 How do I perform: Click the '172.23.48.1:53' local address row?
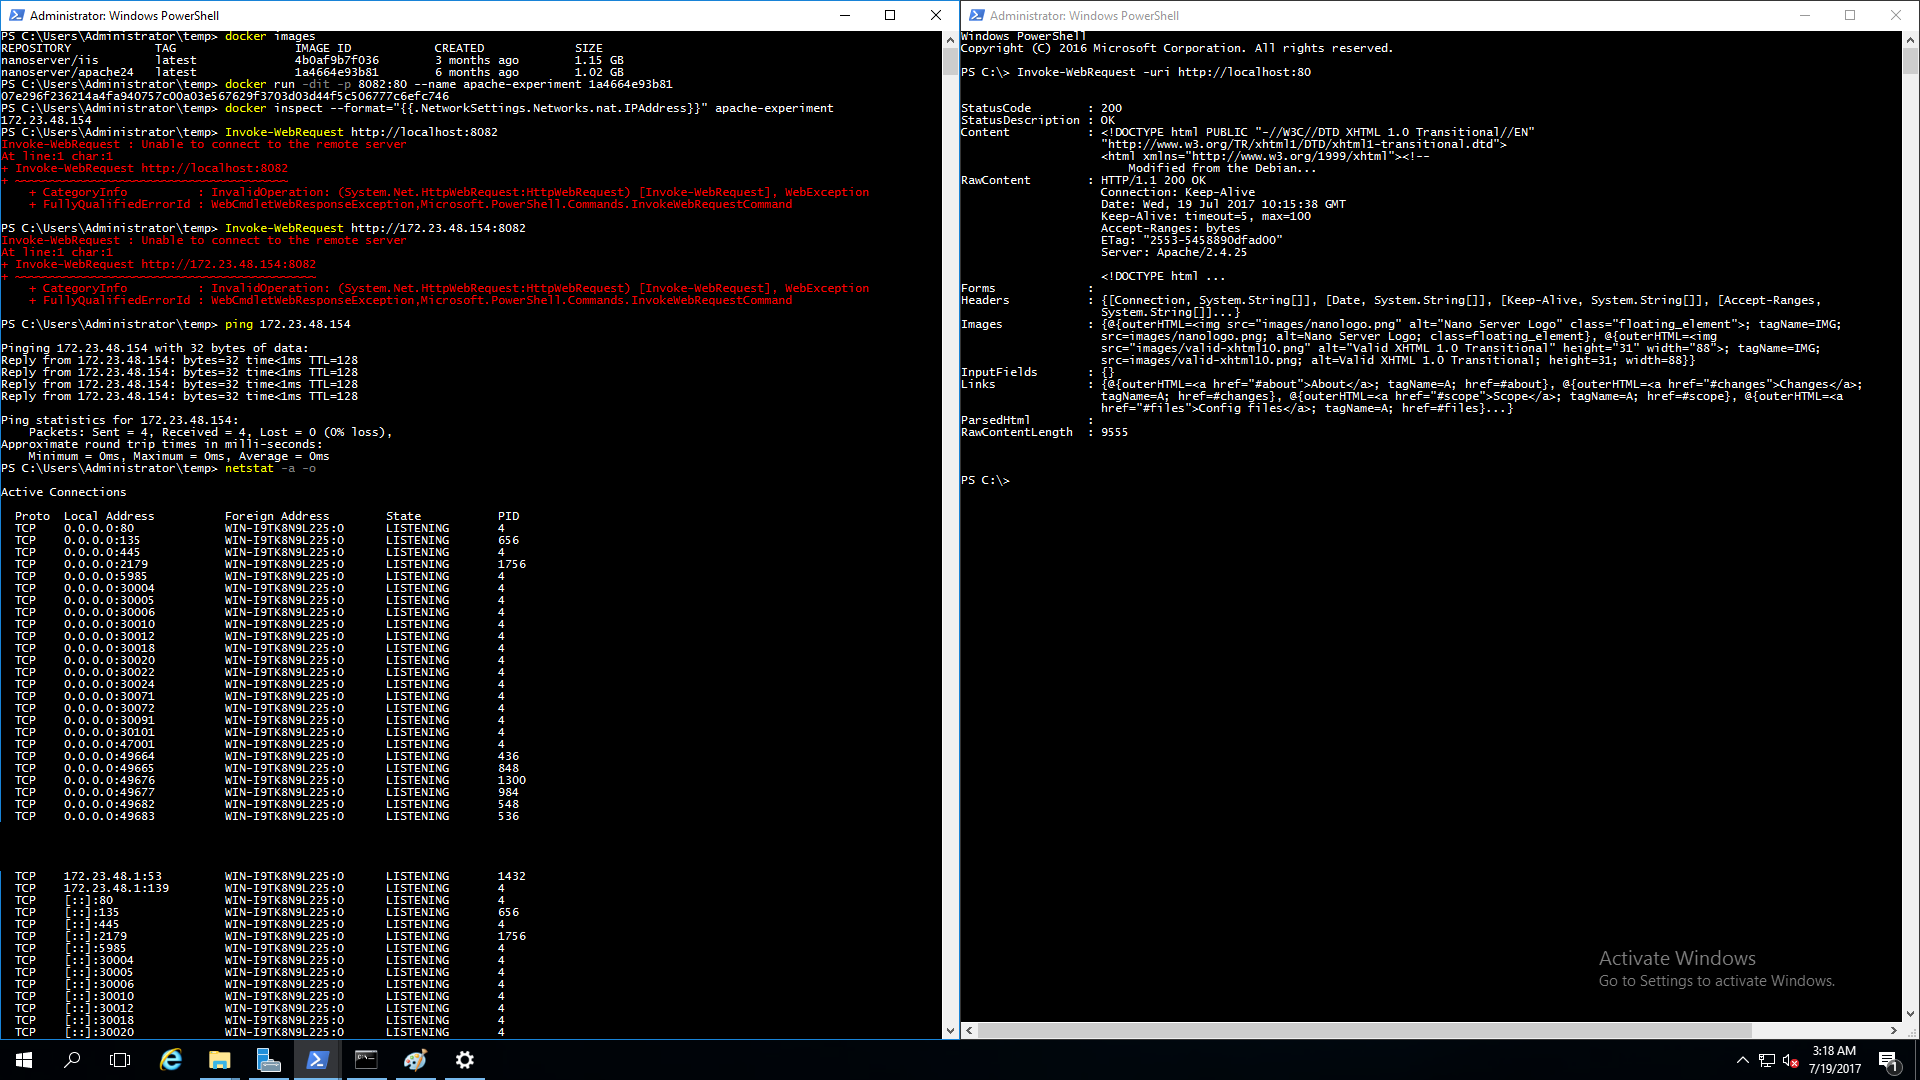(x=113, y=876)
